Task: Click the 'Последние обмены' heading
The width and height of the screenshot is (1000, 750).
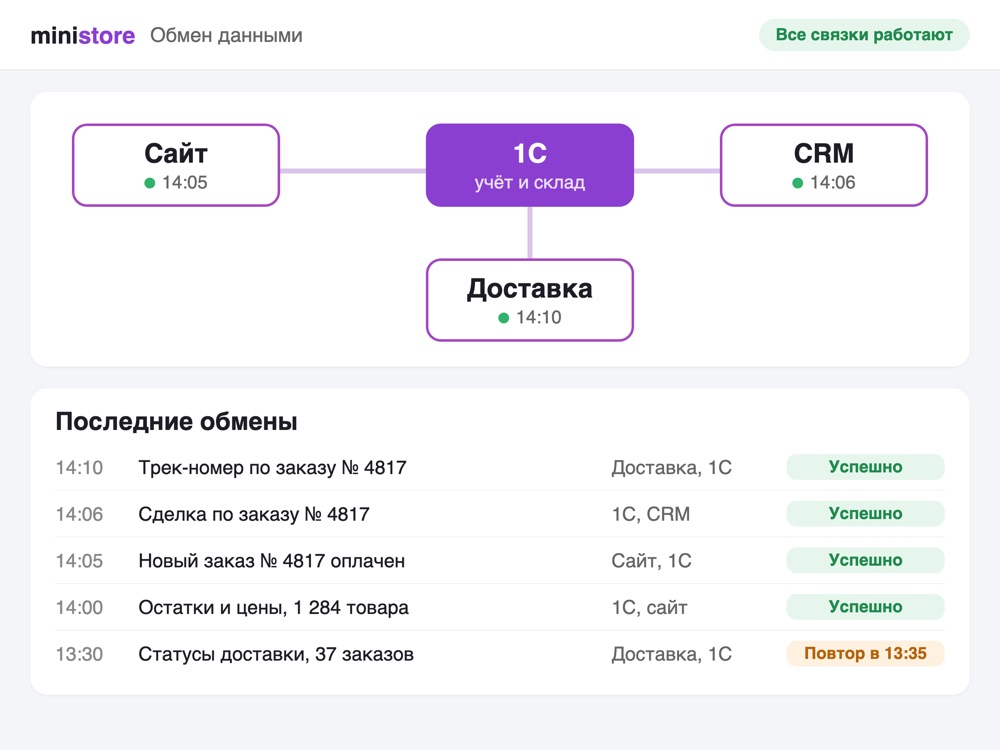Action: coord(177,422)
